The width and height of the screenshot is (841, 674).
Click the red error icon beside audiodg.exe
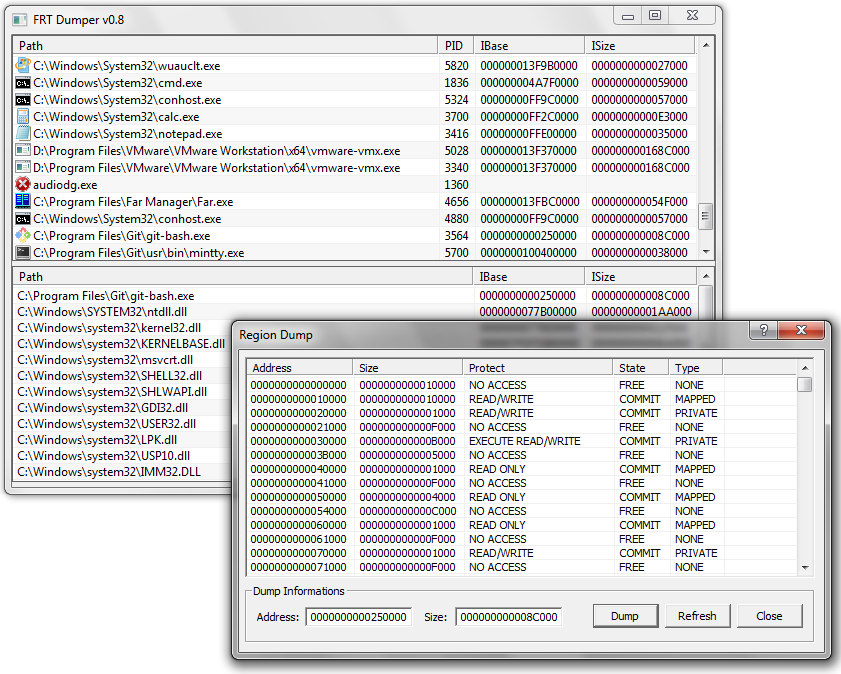pyautogui.click(x=23, y=184)
